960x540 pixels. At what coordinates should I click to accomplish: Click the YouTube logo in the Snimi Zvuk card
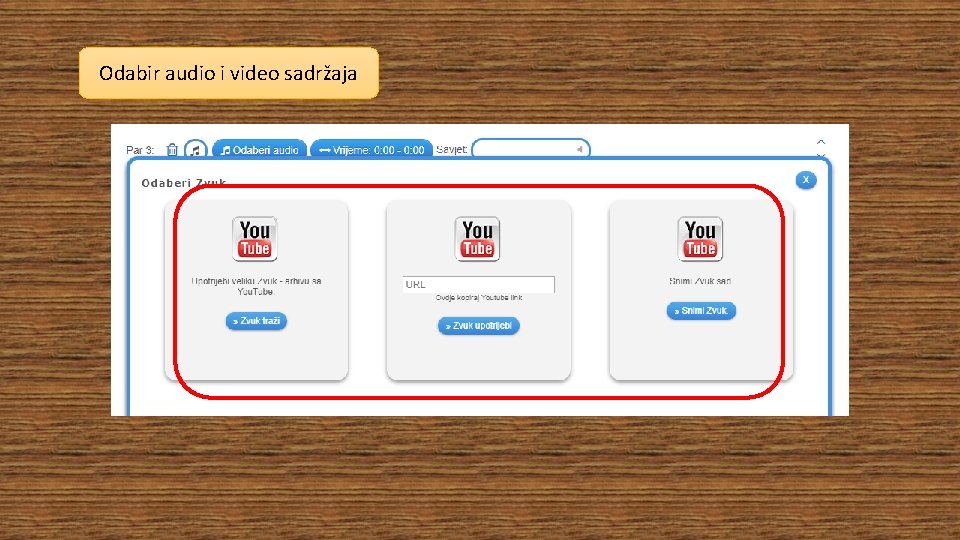[700, 239]
